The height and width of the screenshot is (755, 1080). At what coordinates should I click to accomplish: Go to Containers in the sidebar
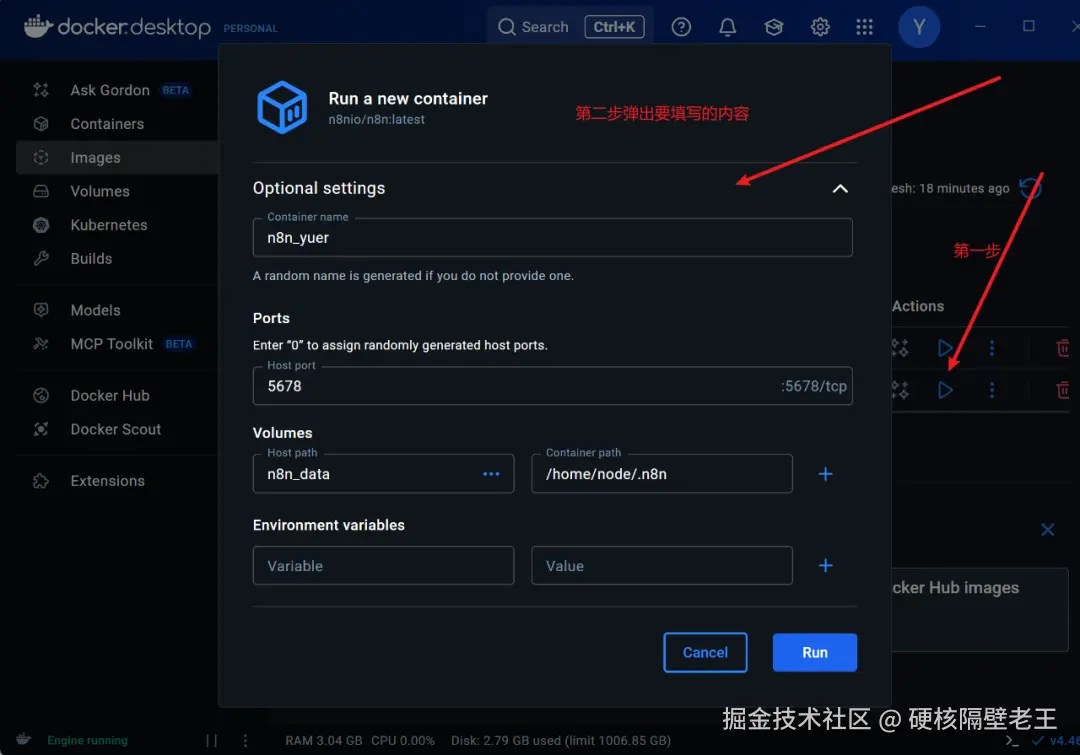pyautogui.click(x=107, y=124)
